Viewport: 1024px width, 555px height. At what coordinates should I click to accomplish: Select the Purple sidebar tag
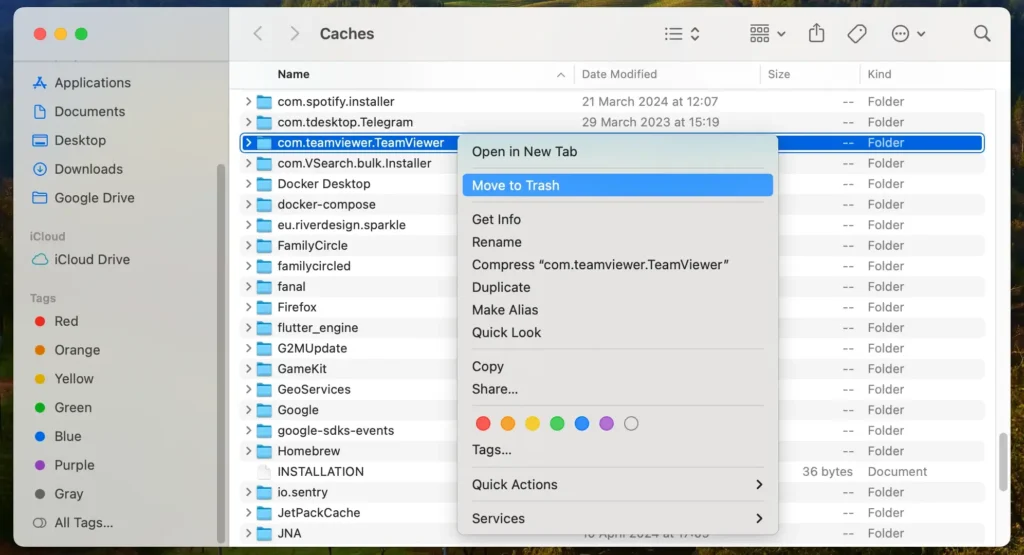[x=64, y=465]
